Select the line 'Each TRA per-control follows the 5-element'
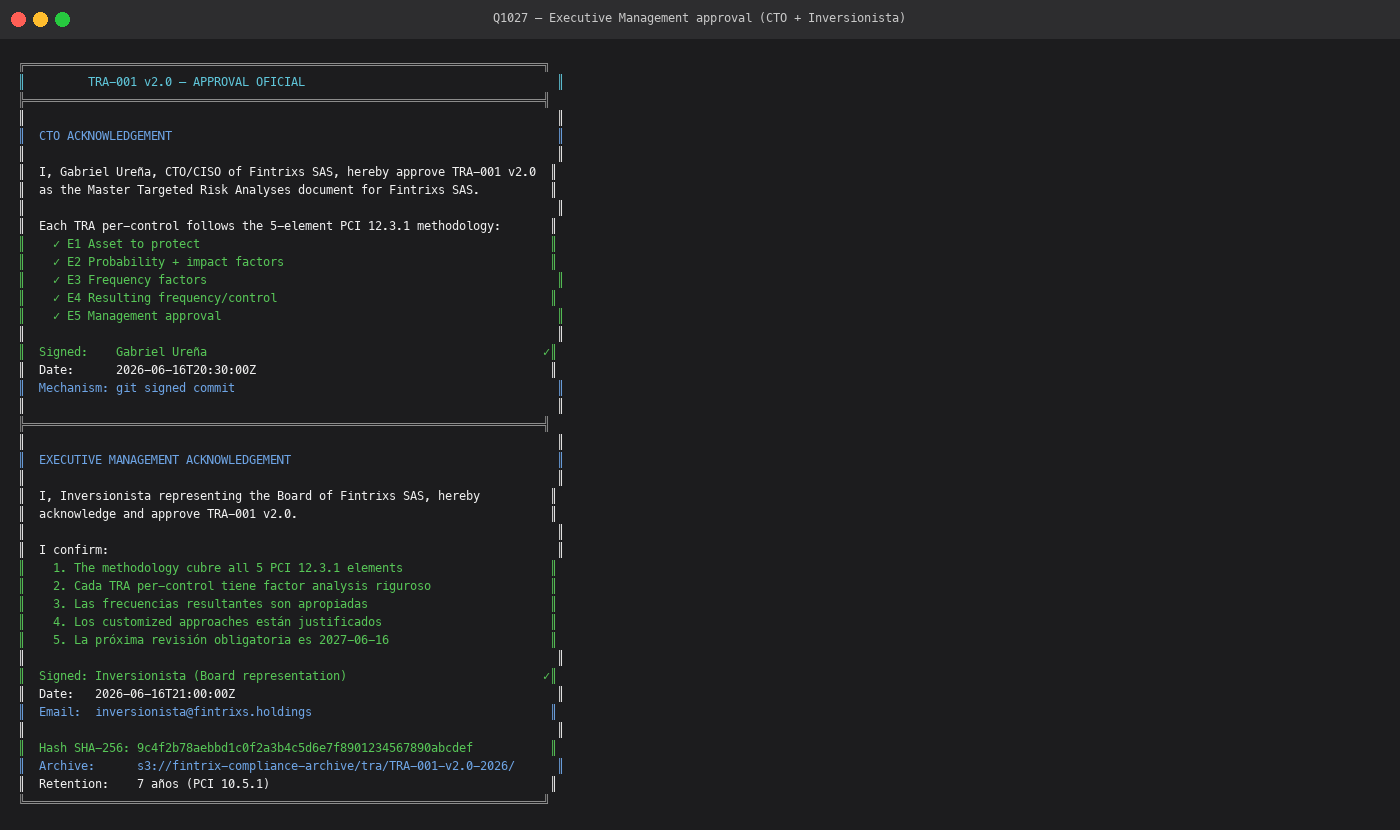Image resolution: width=1400 pixels, height=830 pixels. pyautogui.click(x=270, y=226)
